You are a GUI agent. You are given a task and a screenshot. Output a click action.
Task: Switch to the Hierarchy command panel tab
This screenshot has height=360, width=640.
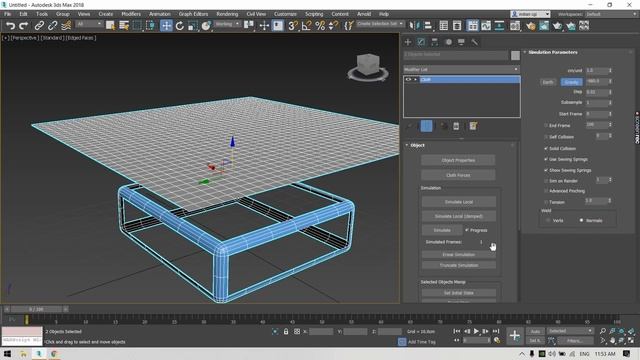[434, 42]
